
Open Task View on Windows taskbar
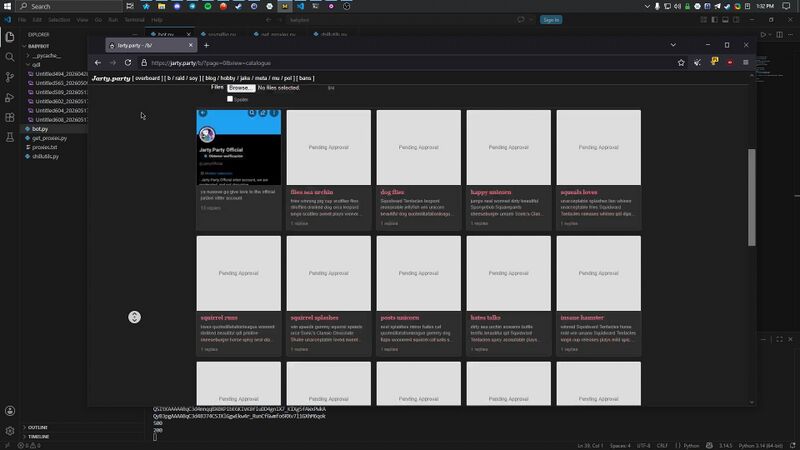pyautogui.click(x=130, y=6)
